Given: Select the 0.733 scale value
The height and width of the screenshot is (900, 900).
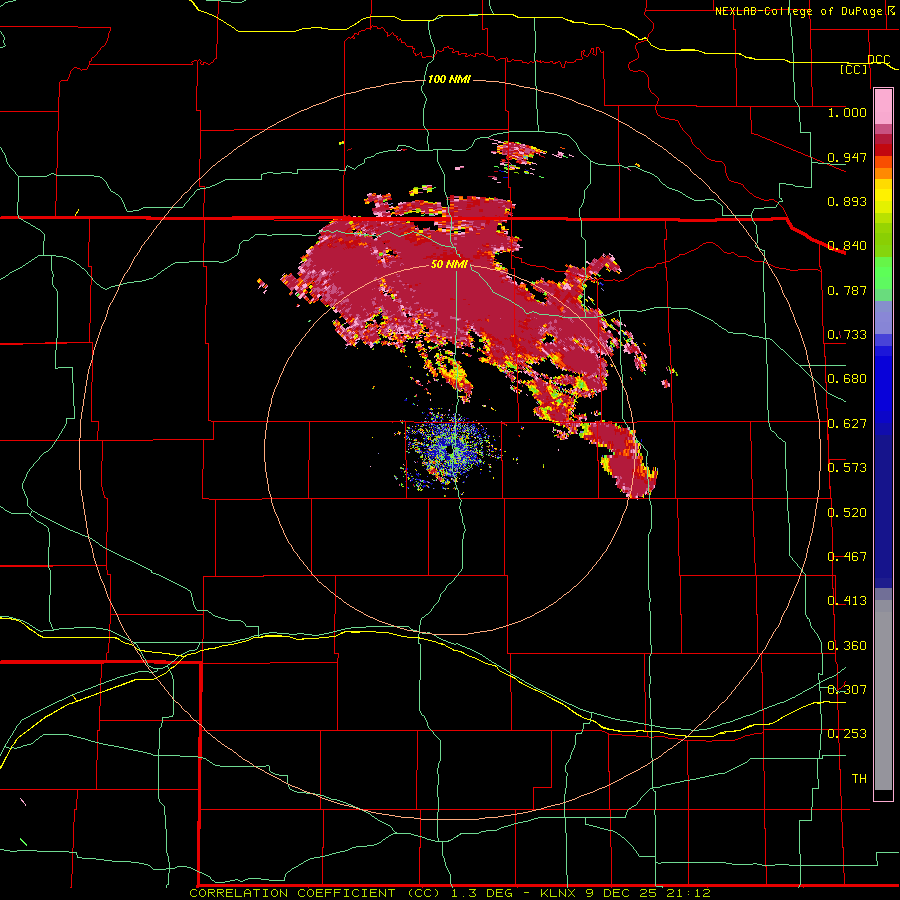Looking at the screenshot, I should (x=847, y=335).
